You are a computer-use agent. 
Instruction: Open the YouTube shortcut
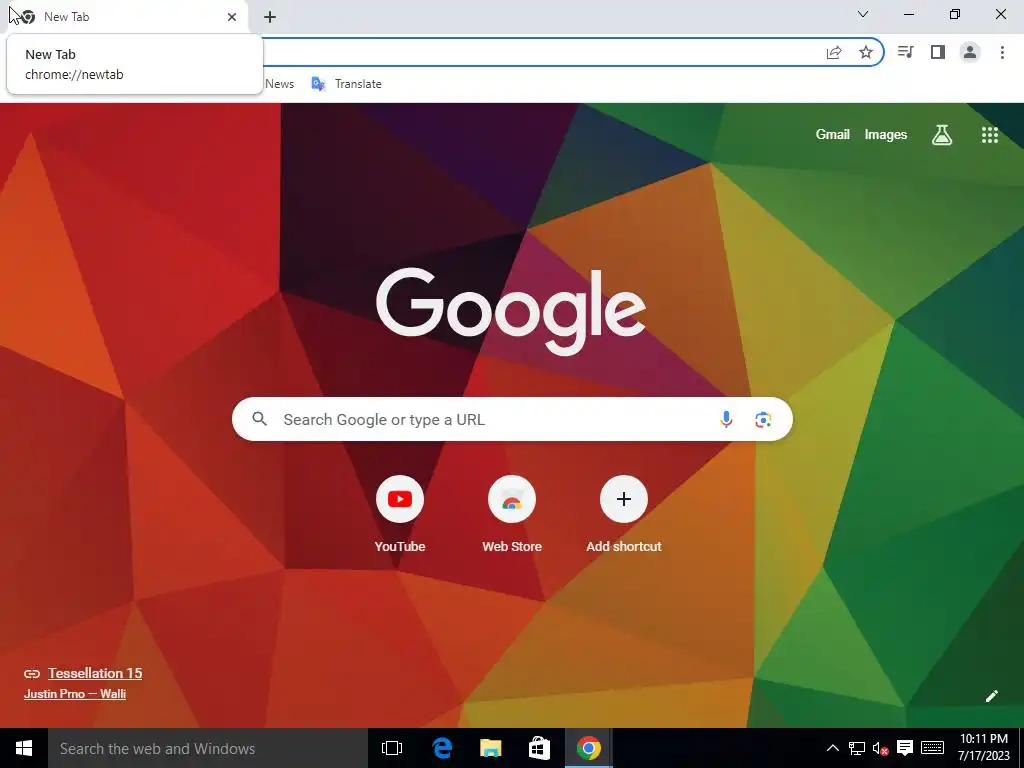[400, 515]
